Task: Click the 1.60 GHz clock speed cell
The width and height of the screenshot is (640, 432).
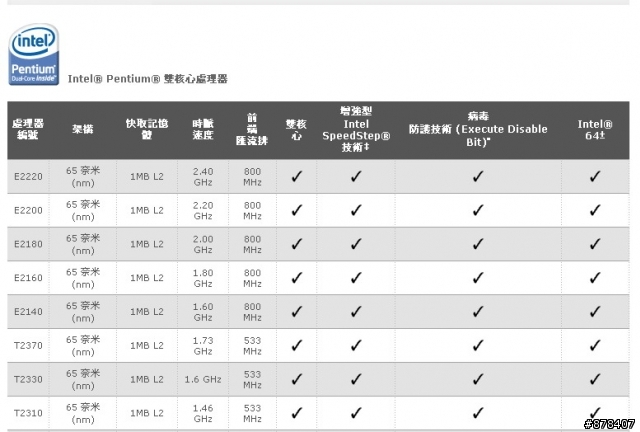Action: click(x=203, y=312)
